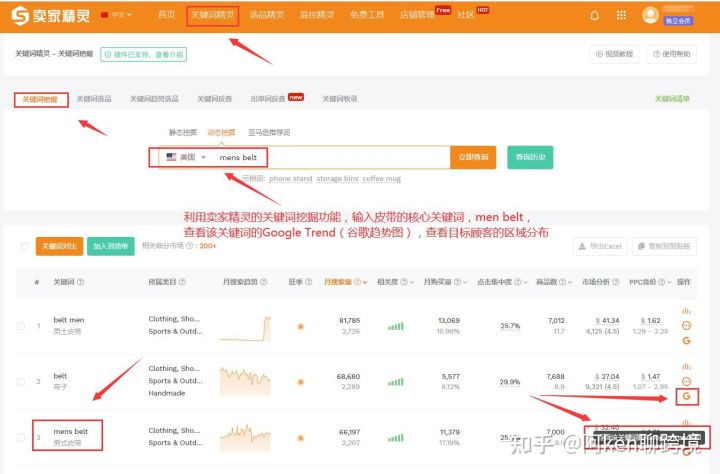
Task: Switch to 关键词选品 tab
Action: (x=94, y=99)
